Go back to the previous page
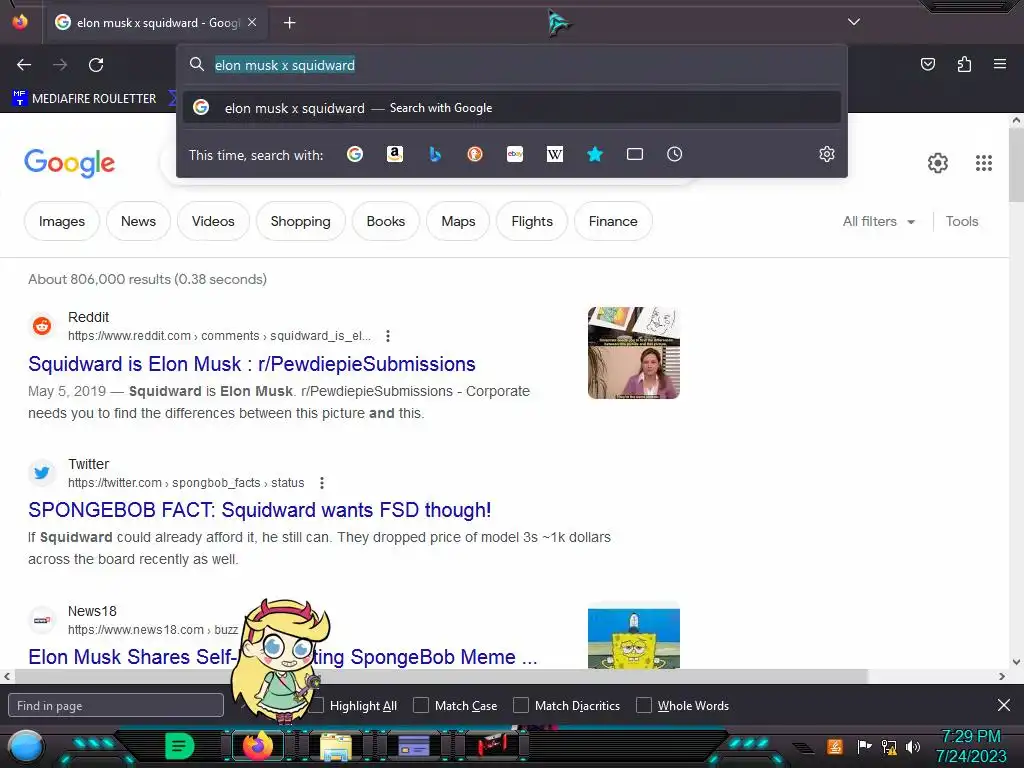1024x768 pixels. point(24,65)
